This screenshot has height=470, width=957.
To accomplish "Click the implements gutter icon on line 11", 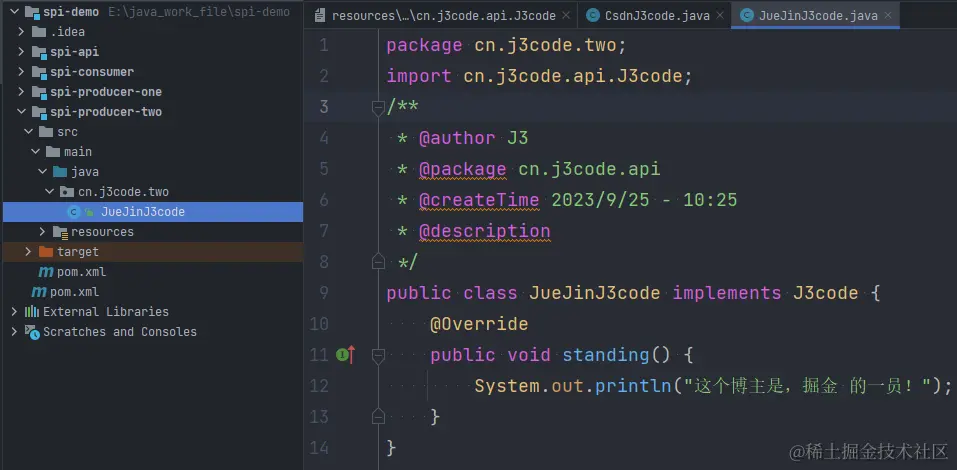I will [345, 355].
